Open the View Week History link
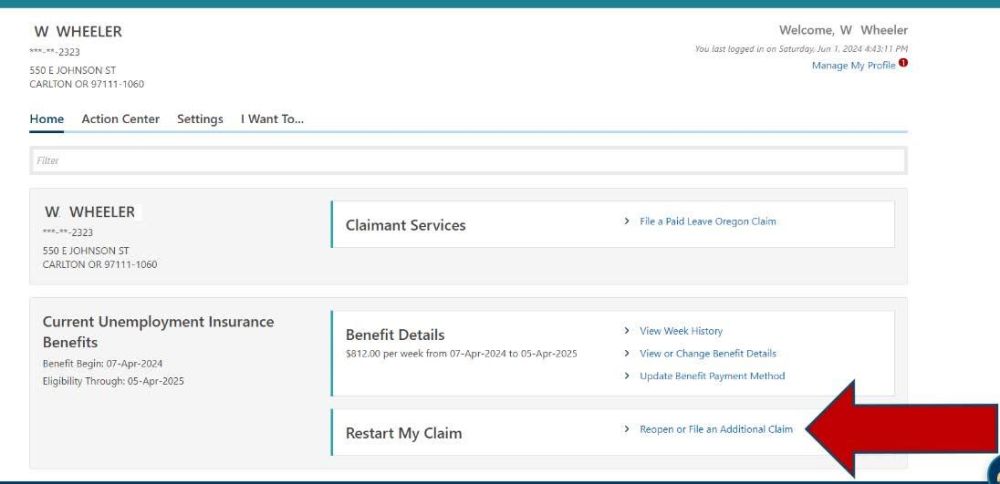1000x484 pixels. 680,331
